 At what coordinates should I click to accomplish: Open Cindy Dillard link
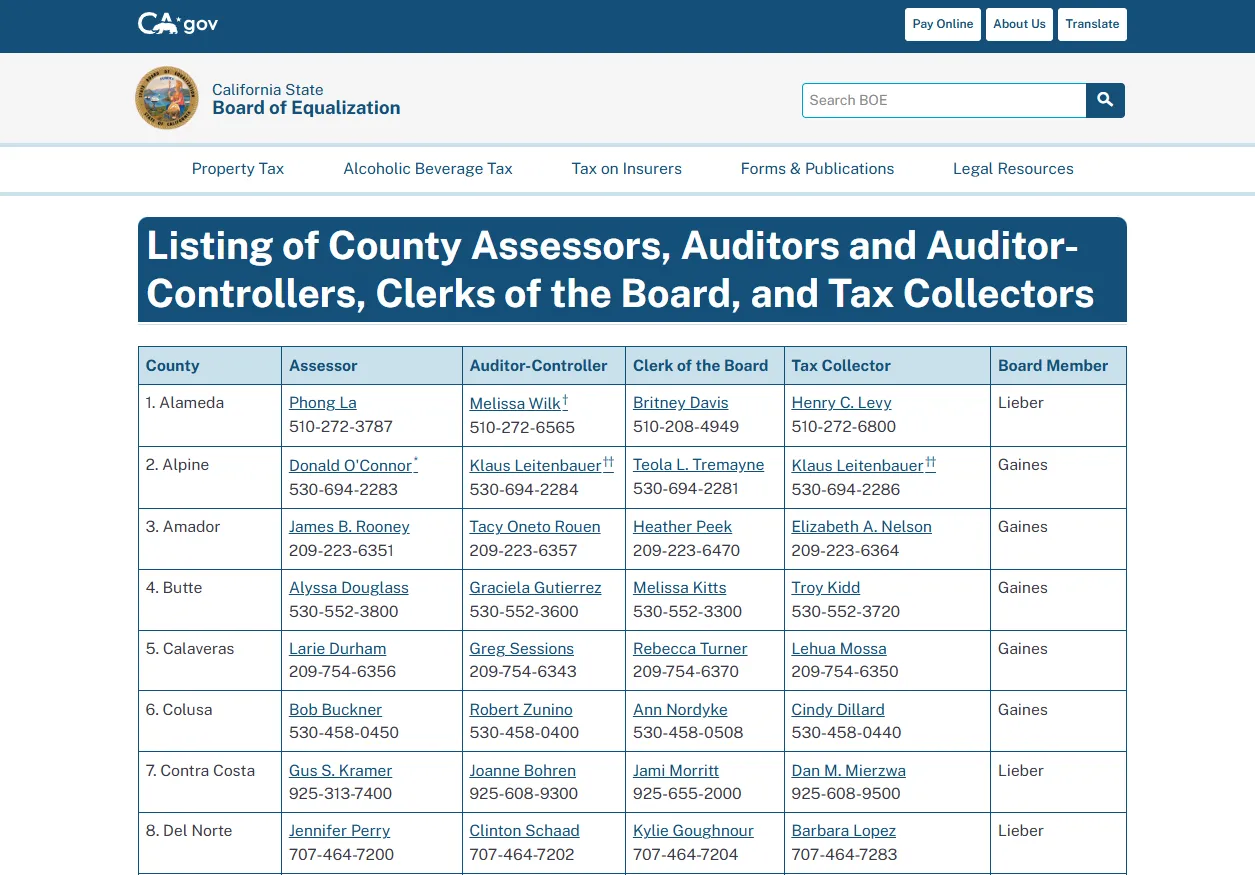838,710
